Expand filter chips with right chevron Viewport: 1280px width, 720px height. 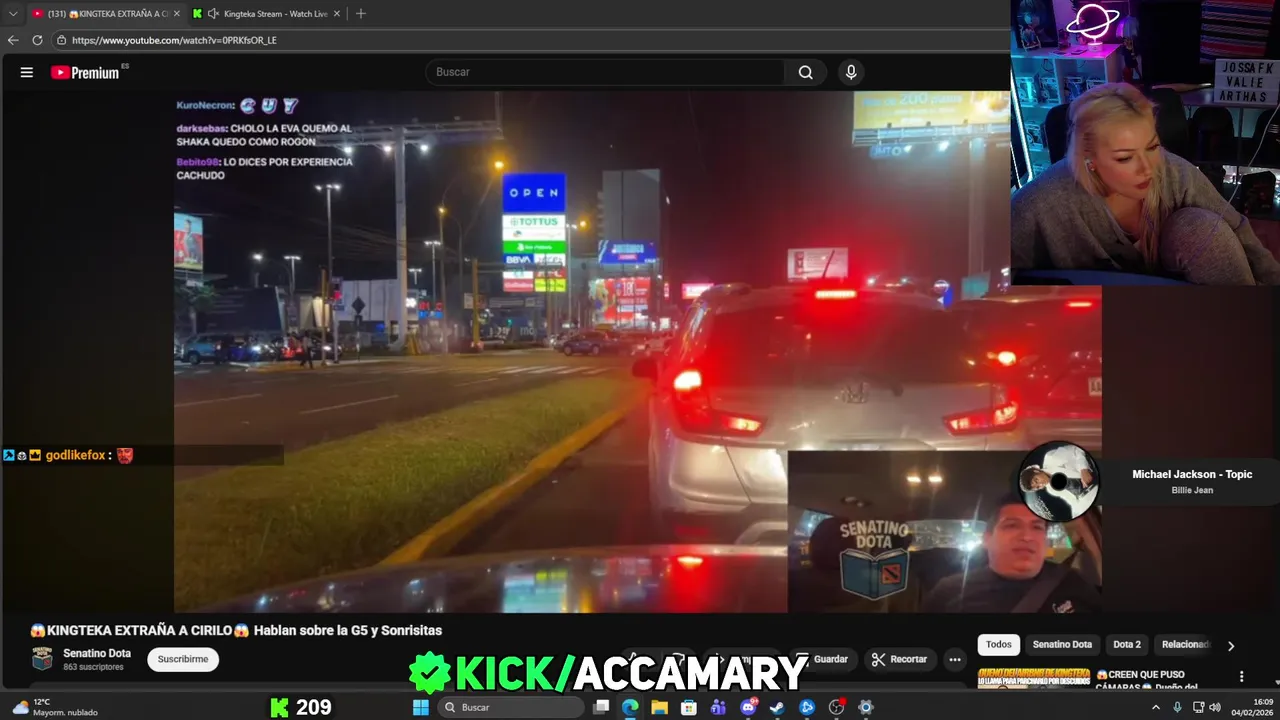pyautogui.click(x=1231, y=645)
